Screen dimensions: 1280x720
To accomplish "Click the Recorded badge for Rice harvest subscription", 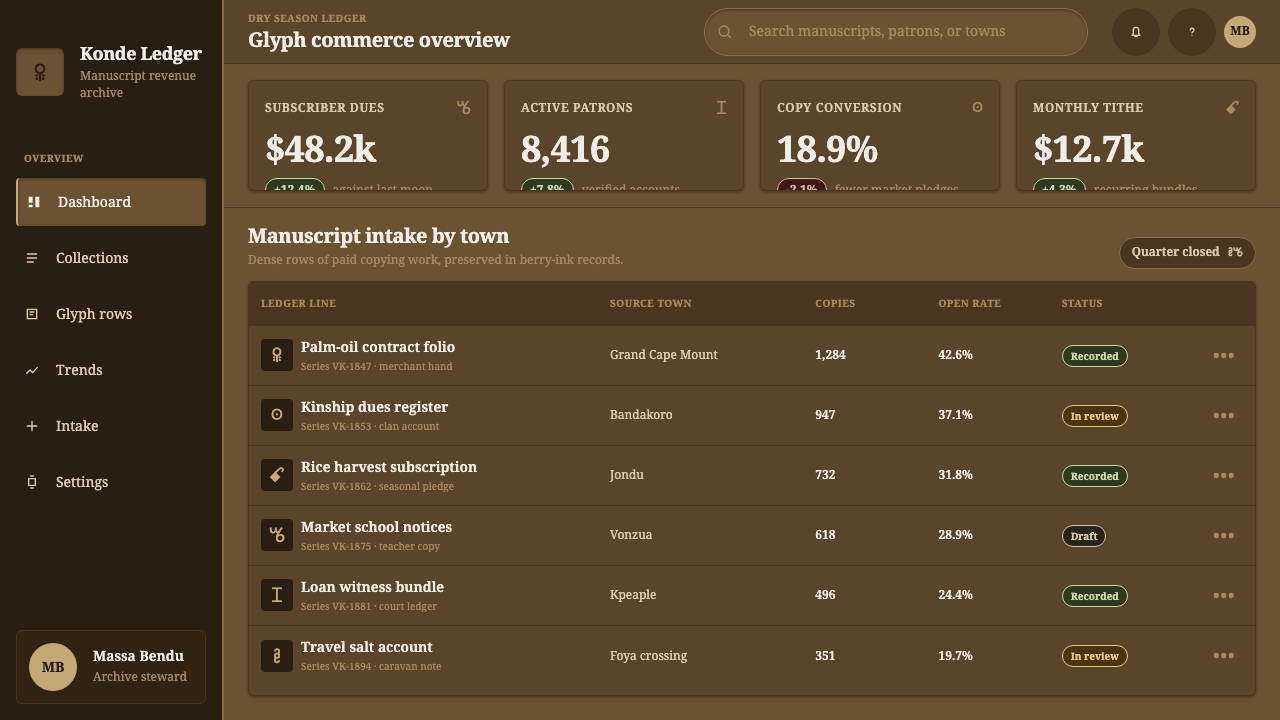I will [1094, 476].
